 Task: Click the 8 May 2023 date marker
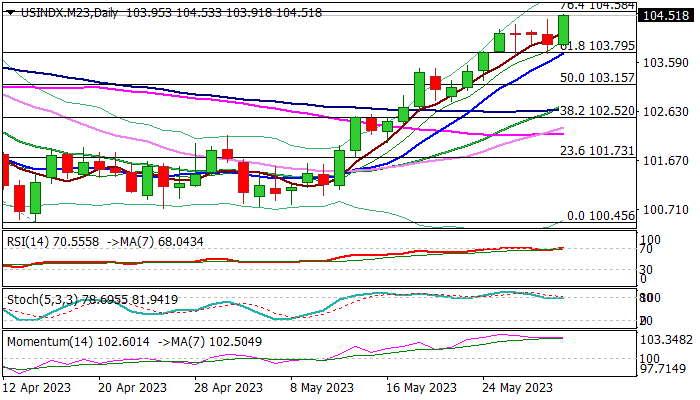pos(322,388)
